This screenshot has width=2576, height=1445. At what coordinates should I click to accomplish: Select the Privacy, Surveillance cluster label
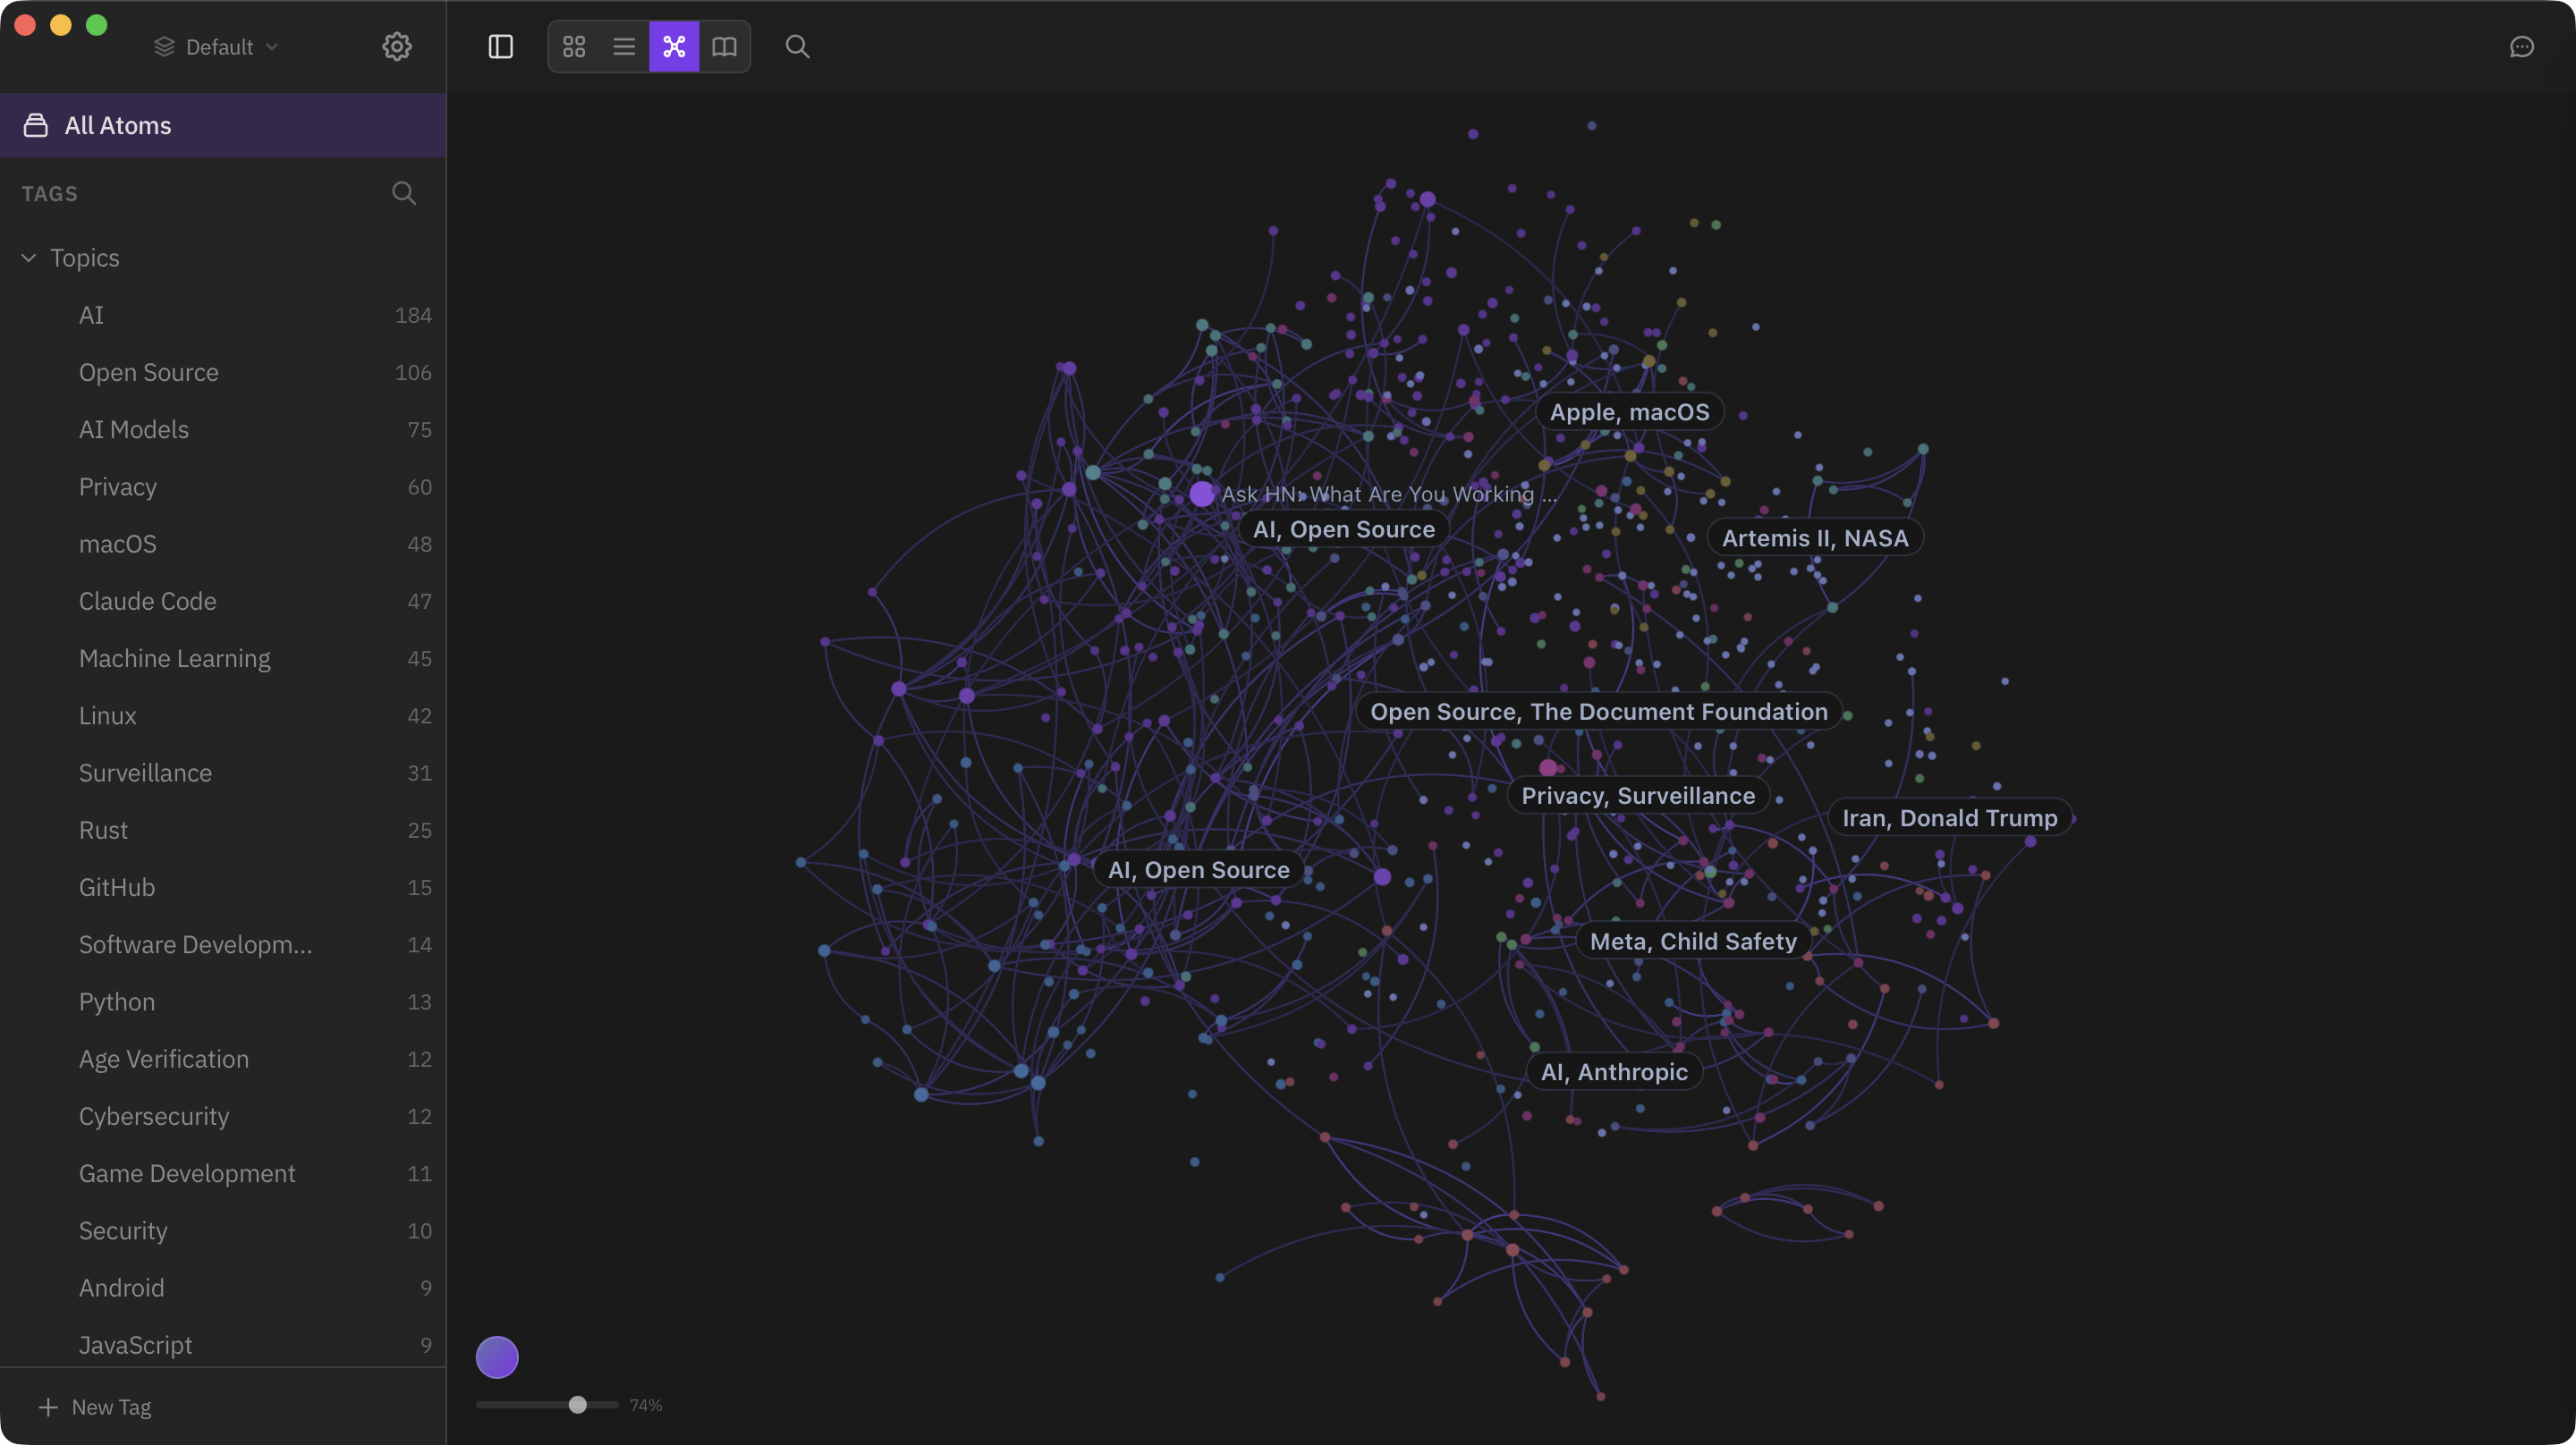(1637, 796)
